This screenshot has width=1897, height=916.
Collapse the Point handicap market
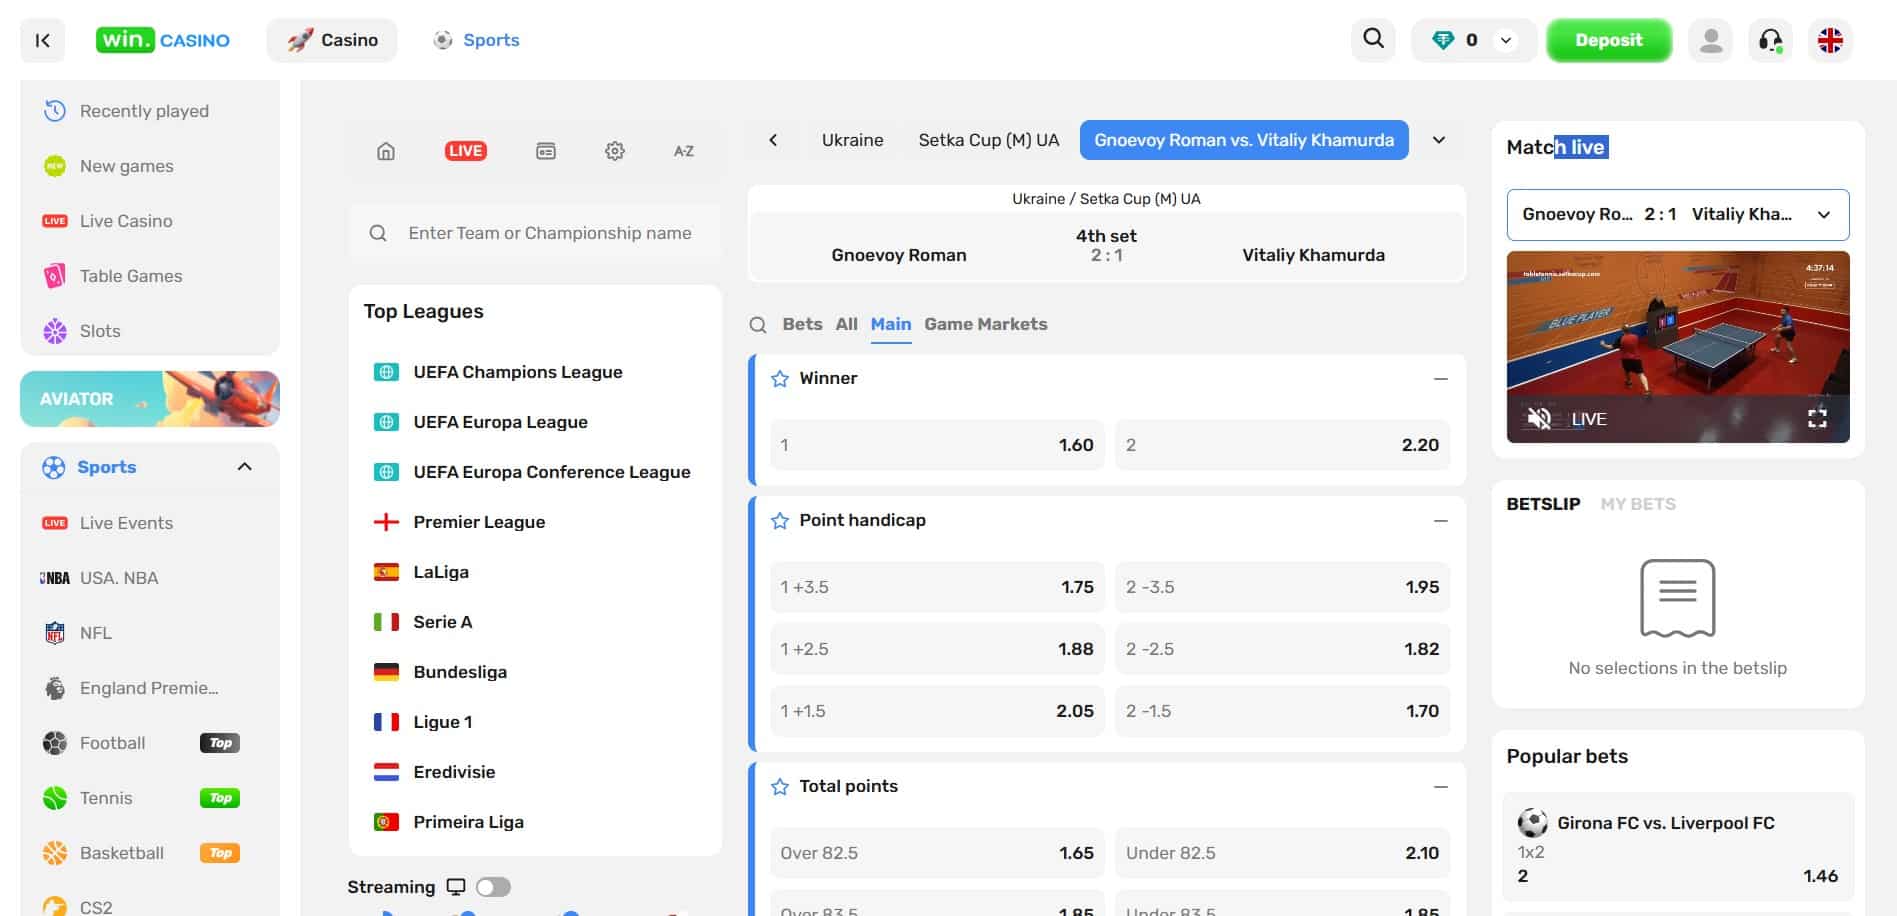point(1440,521)
